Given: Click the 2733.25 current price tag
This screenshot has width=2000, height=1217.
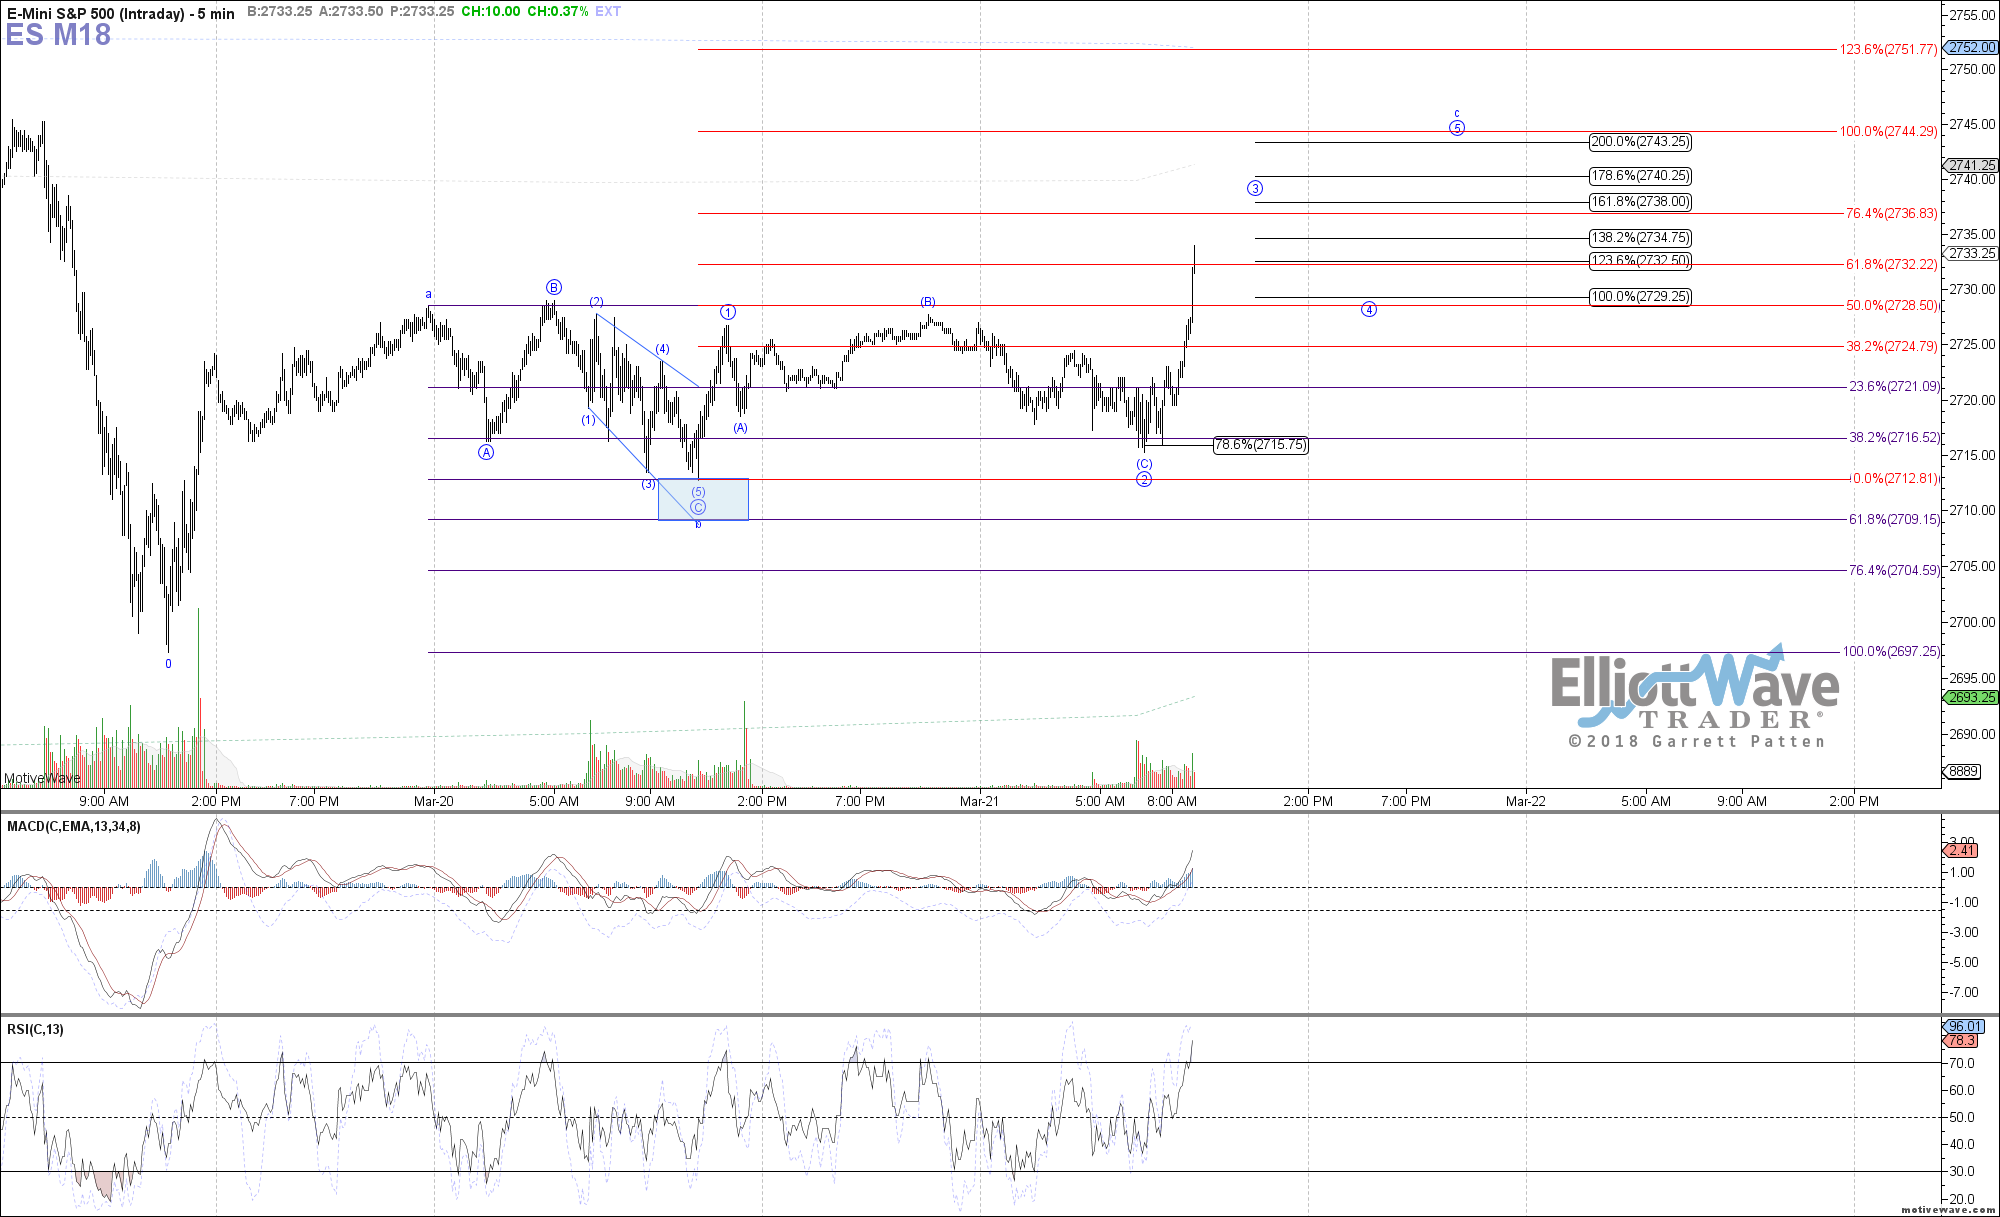Looking at the screenshot, I should [x=1972, y=254].
